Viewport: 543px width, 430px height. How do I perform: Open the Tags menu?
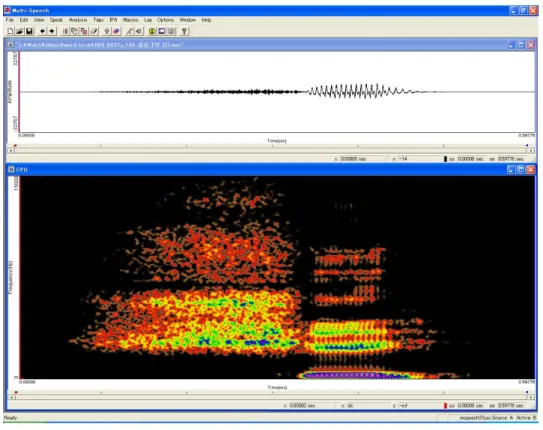coord(98,20)
